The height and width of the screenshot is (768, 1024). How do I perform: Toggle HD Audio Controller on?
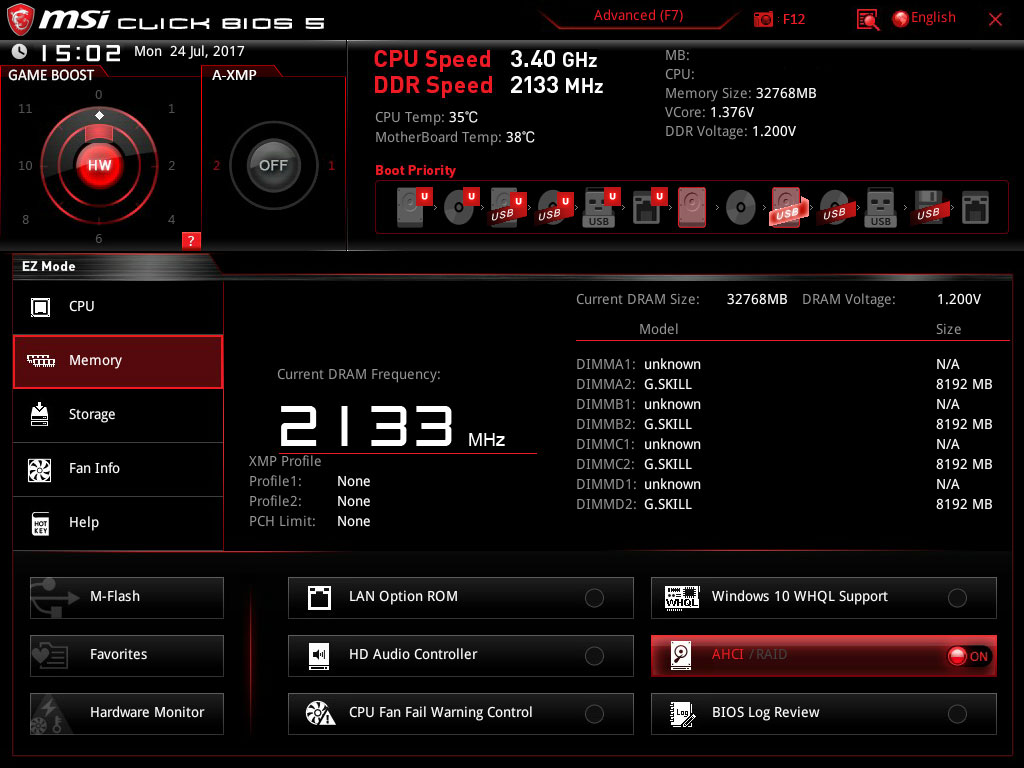pos(594,656)
